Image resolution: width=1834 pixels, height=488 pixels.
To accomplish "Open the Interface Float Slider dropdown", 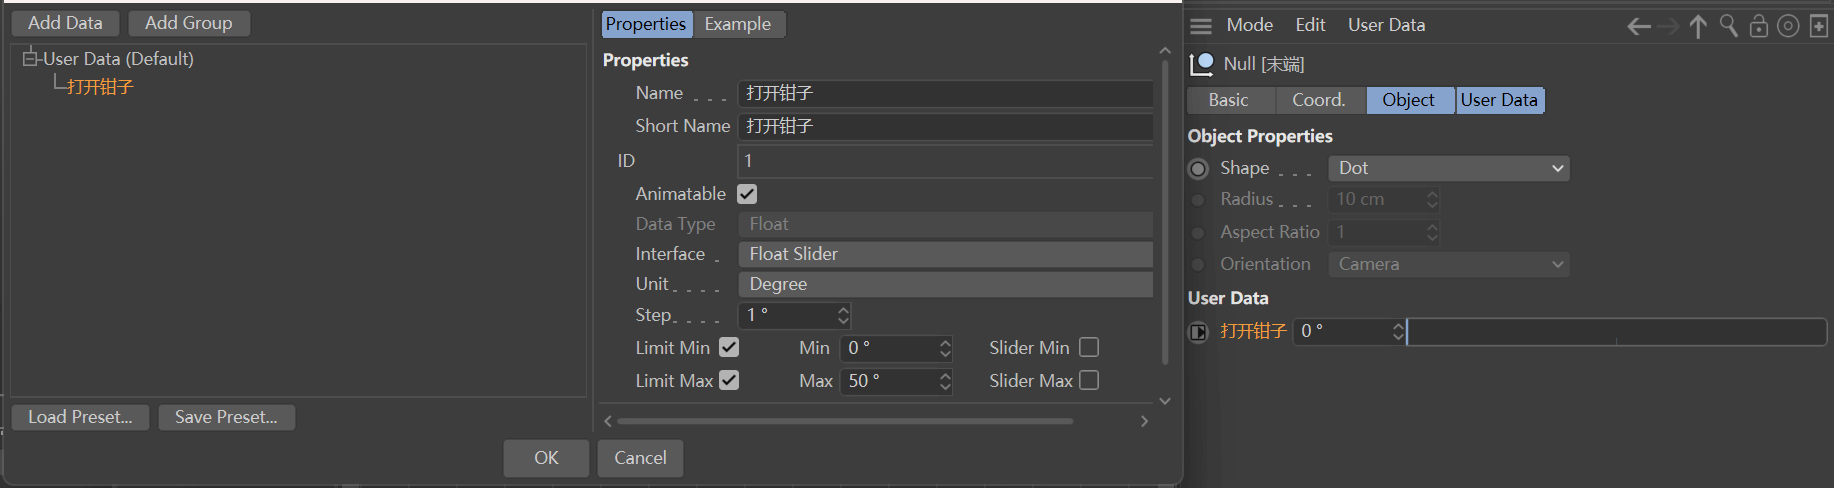I will 945,254.
